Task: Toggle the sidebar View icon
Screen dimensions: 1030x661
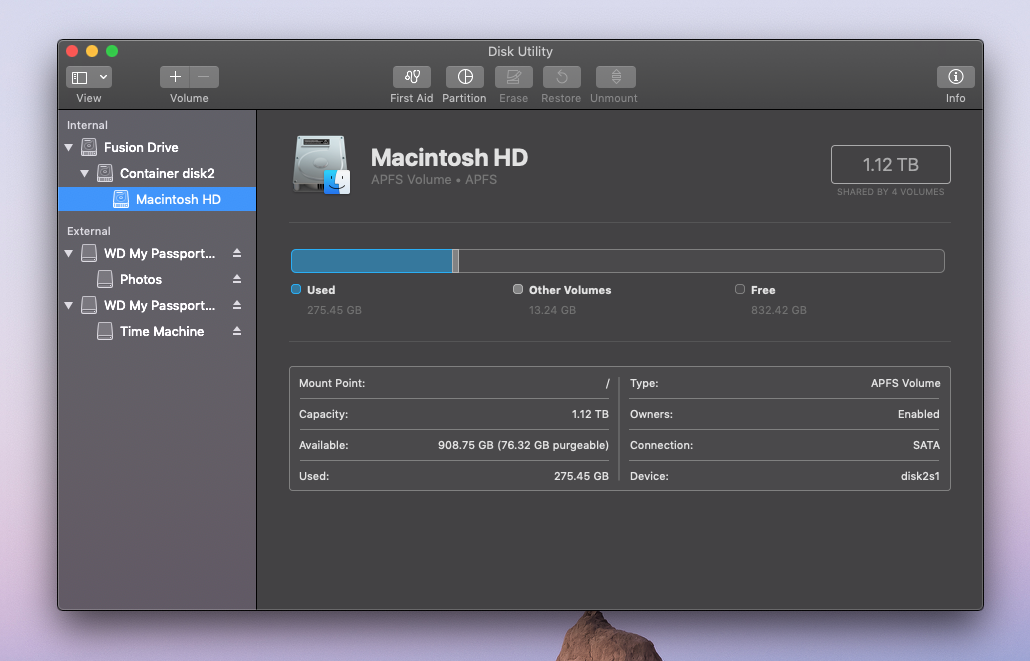Action: (79, 78)
